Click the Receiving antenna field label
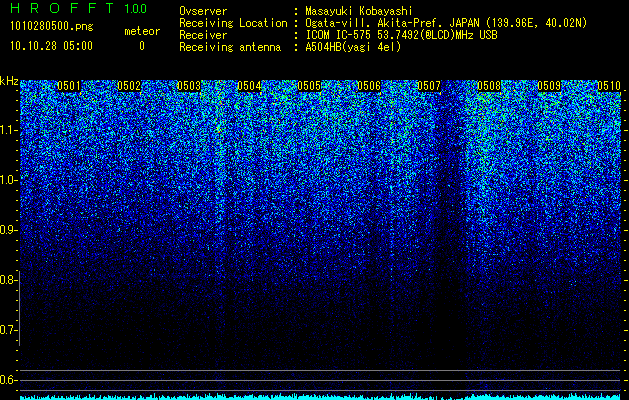The image size is (629, 400). (230, 47)
